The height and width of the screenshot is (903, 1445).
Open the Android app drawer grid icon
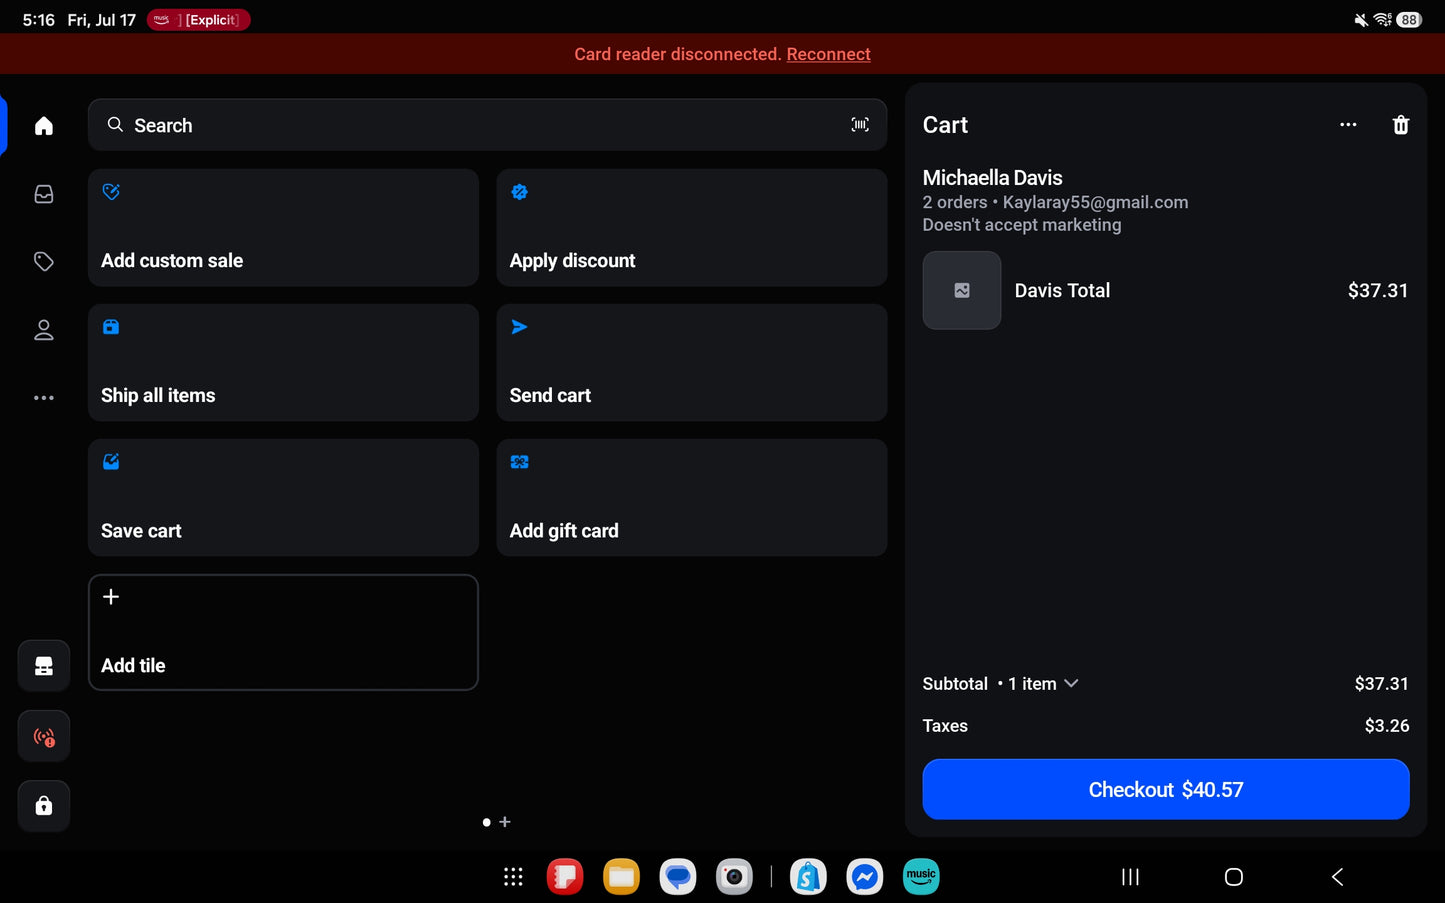[x=513, y=877]
